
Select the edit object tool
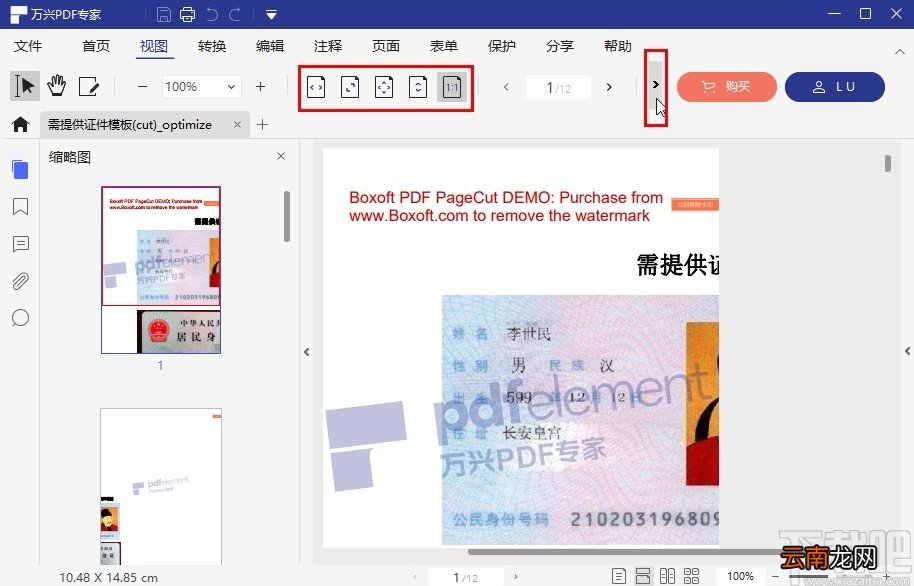coord(89,86)
